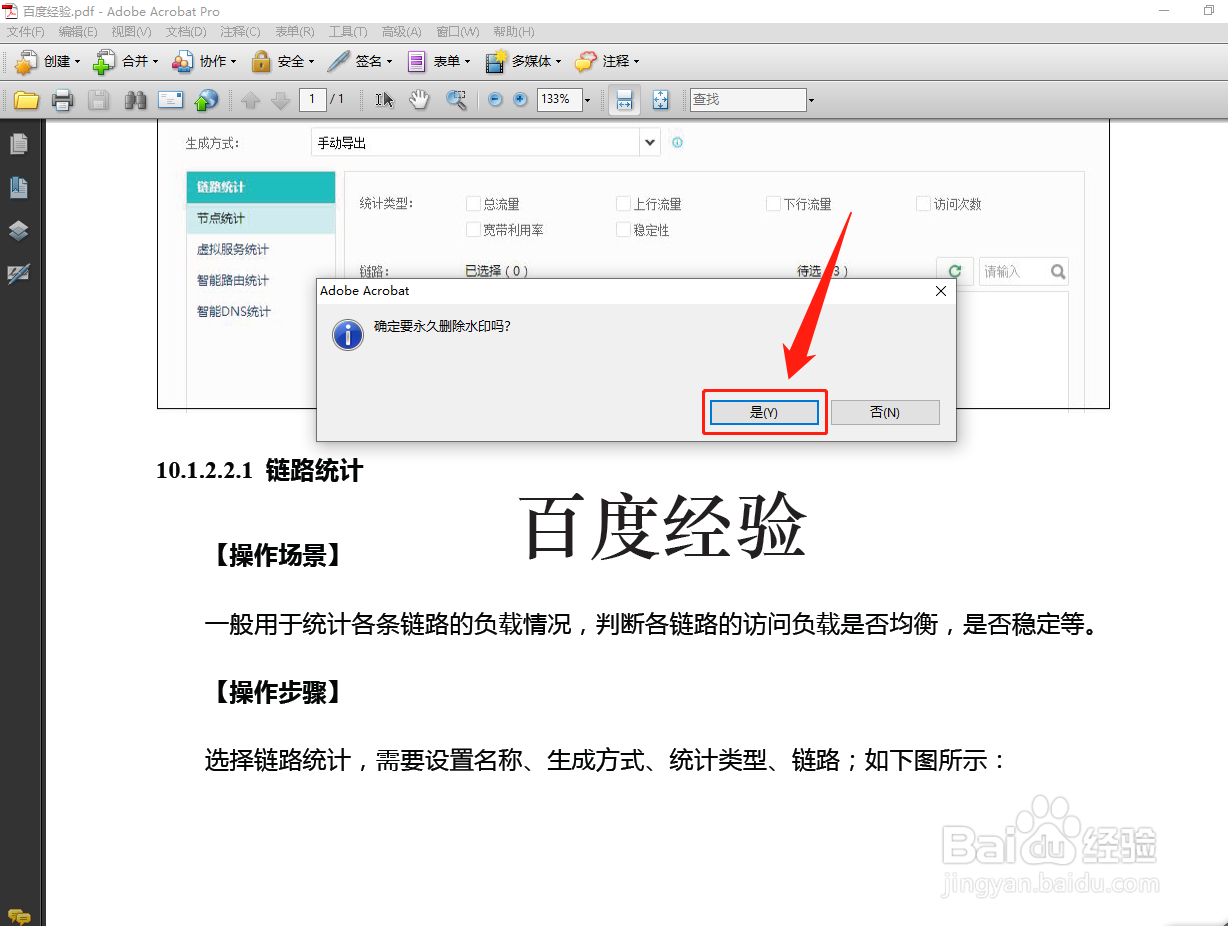Viewport: 1228px width, 926px height.
Task: Click the page number input field
Action: click(x=313, y=99)
